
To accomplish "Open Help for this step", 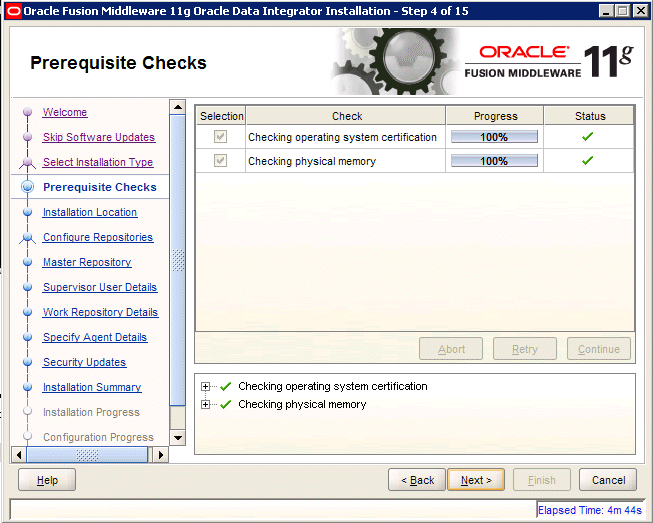I will [x=47, y=480].
